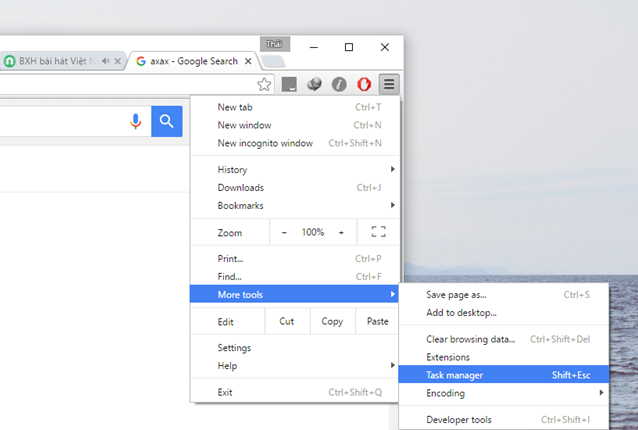Screen dimensions: 638x430
Task: Open Settings from the Chrome menu
Action: 295,348
